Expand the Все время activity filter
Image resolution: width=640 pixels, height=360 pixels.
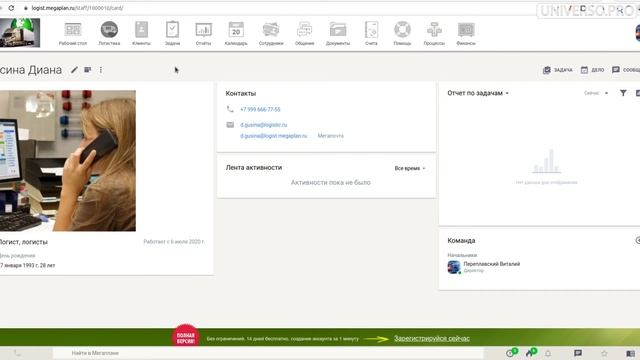coord(410,168)
